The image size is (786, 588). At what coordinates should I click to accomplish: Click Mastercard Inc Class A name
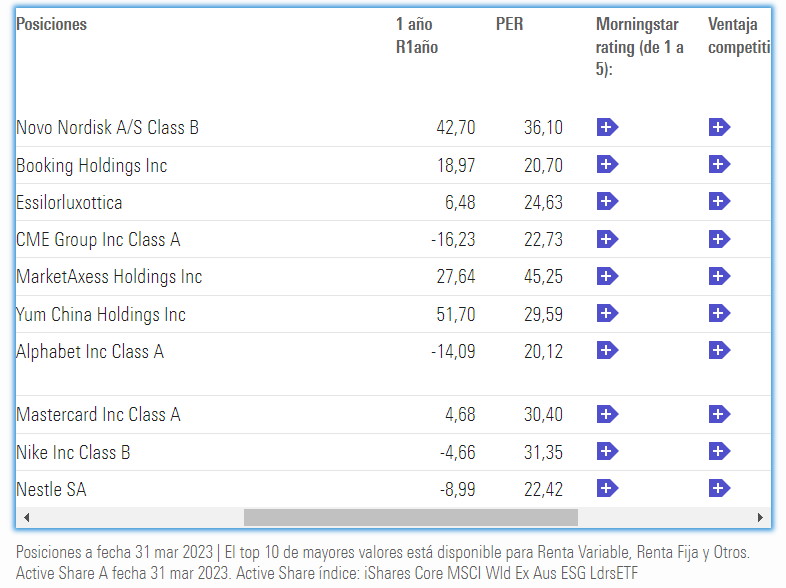[x=98, y=415]
